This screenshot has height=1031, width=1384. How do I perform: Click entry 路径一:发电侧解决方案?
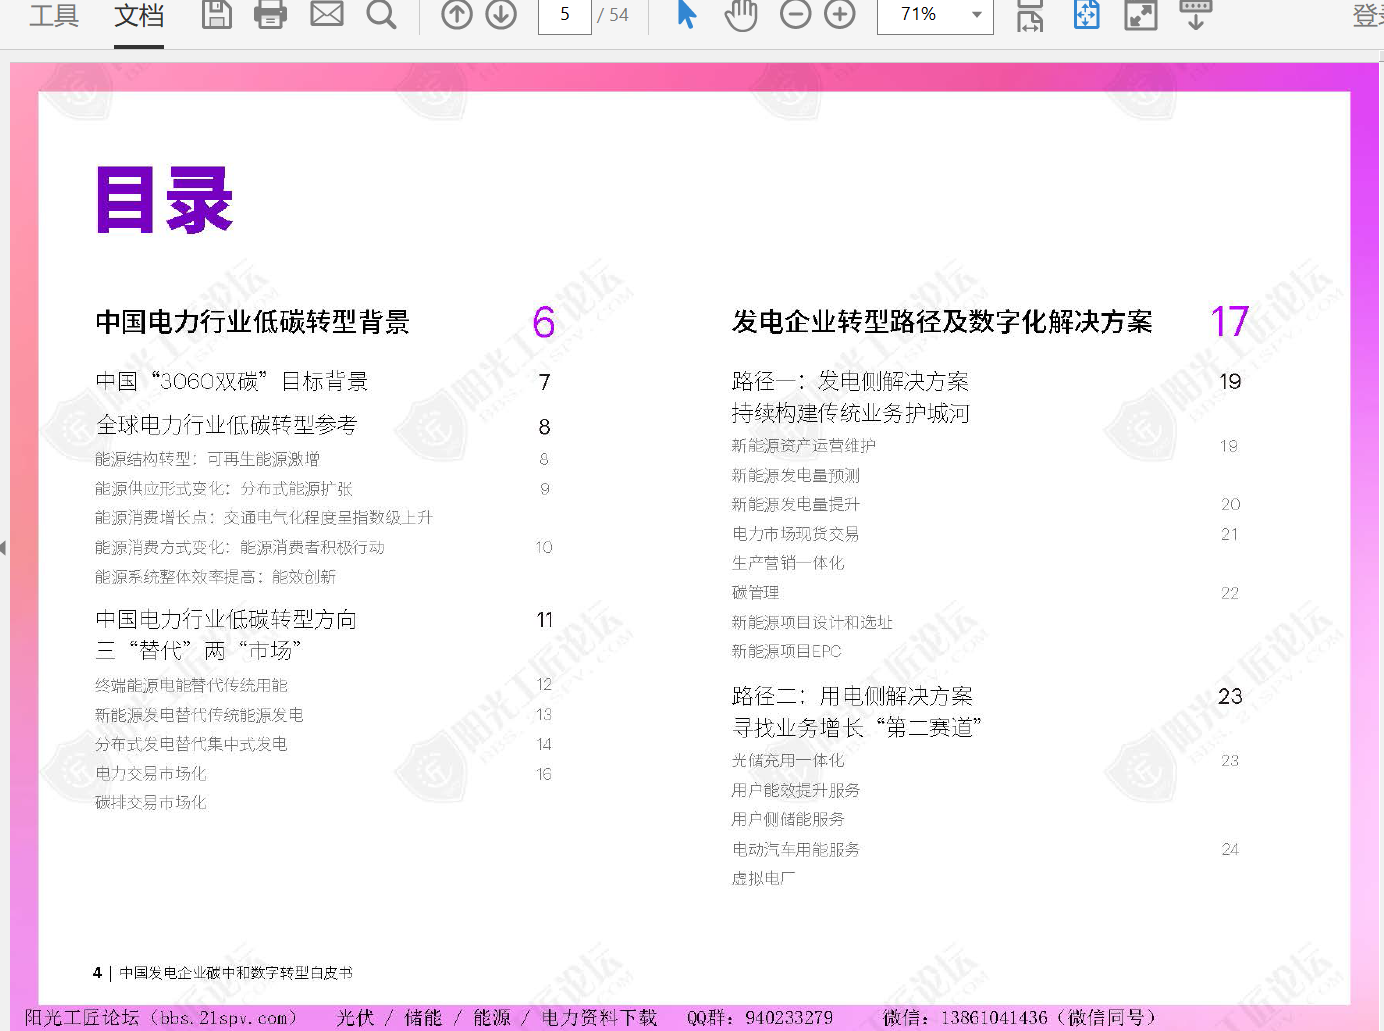pos(851,381)
